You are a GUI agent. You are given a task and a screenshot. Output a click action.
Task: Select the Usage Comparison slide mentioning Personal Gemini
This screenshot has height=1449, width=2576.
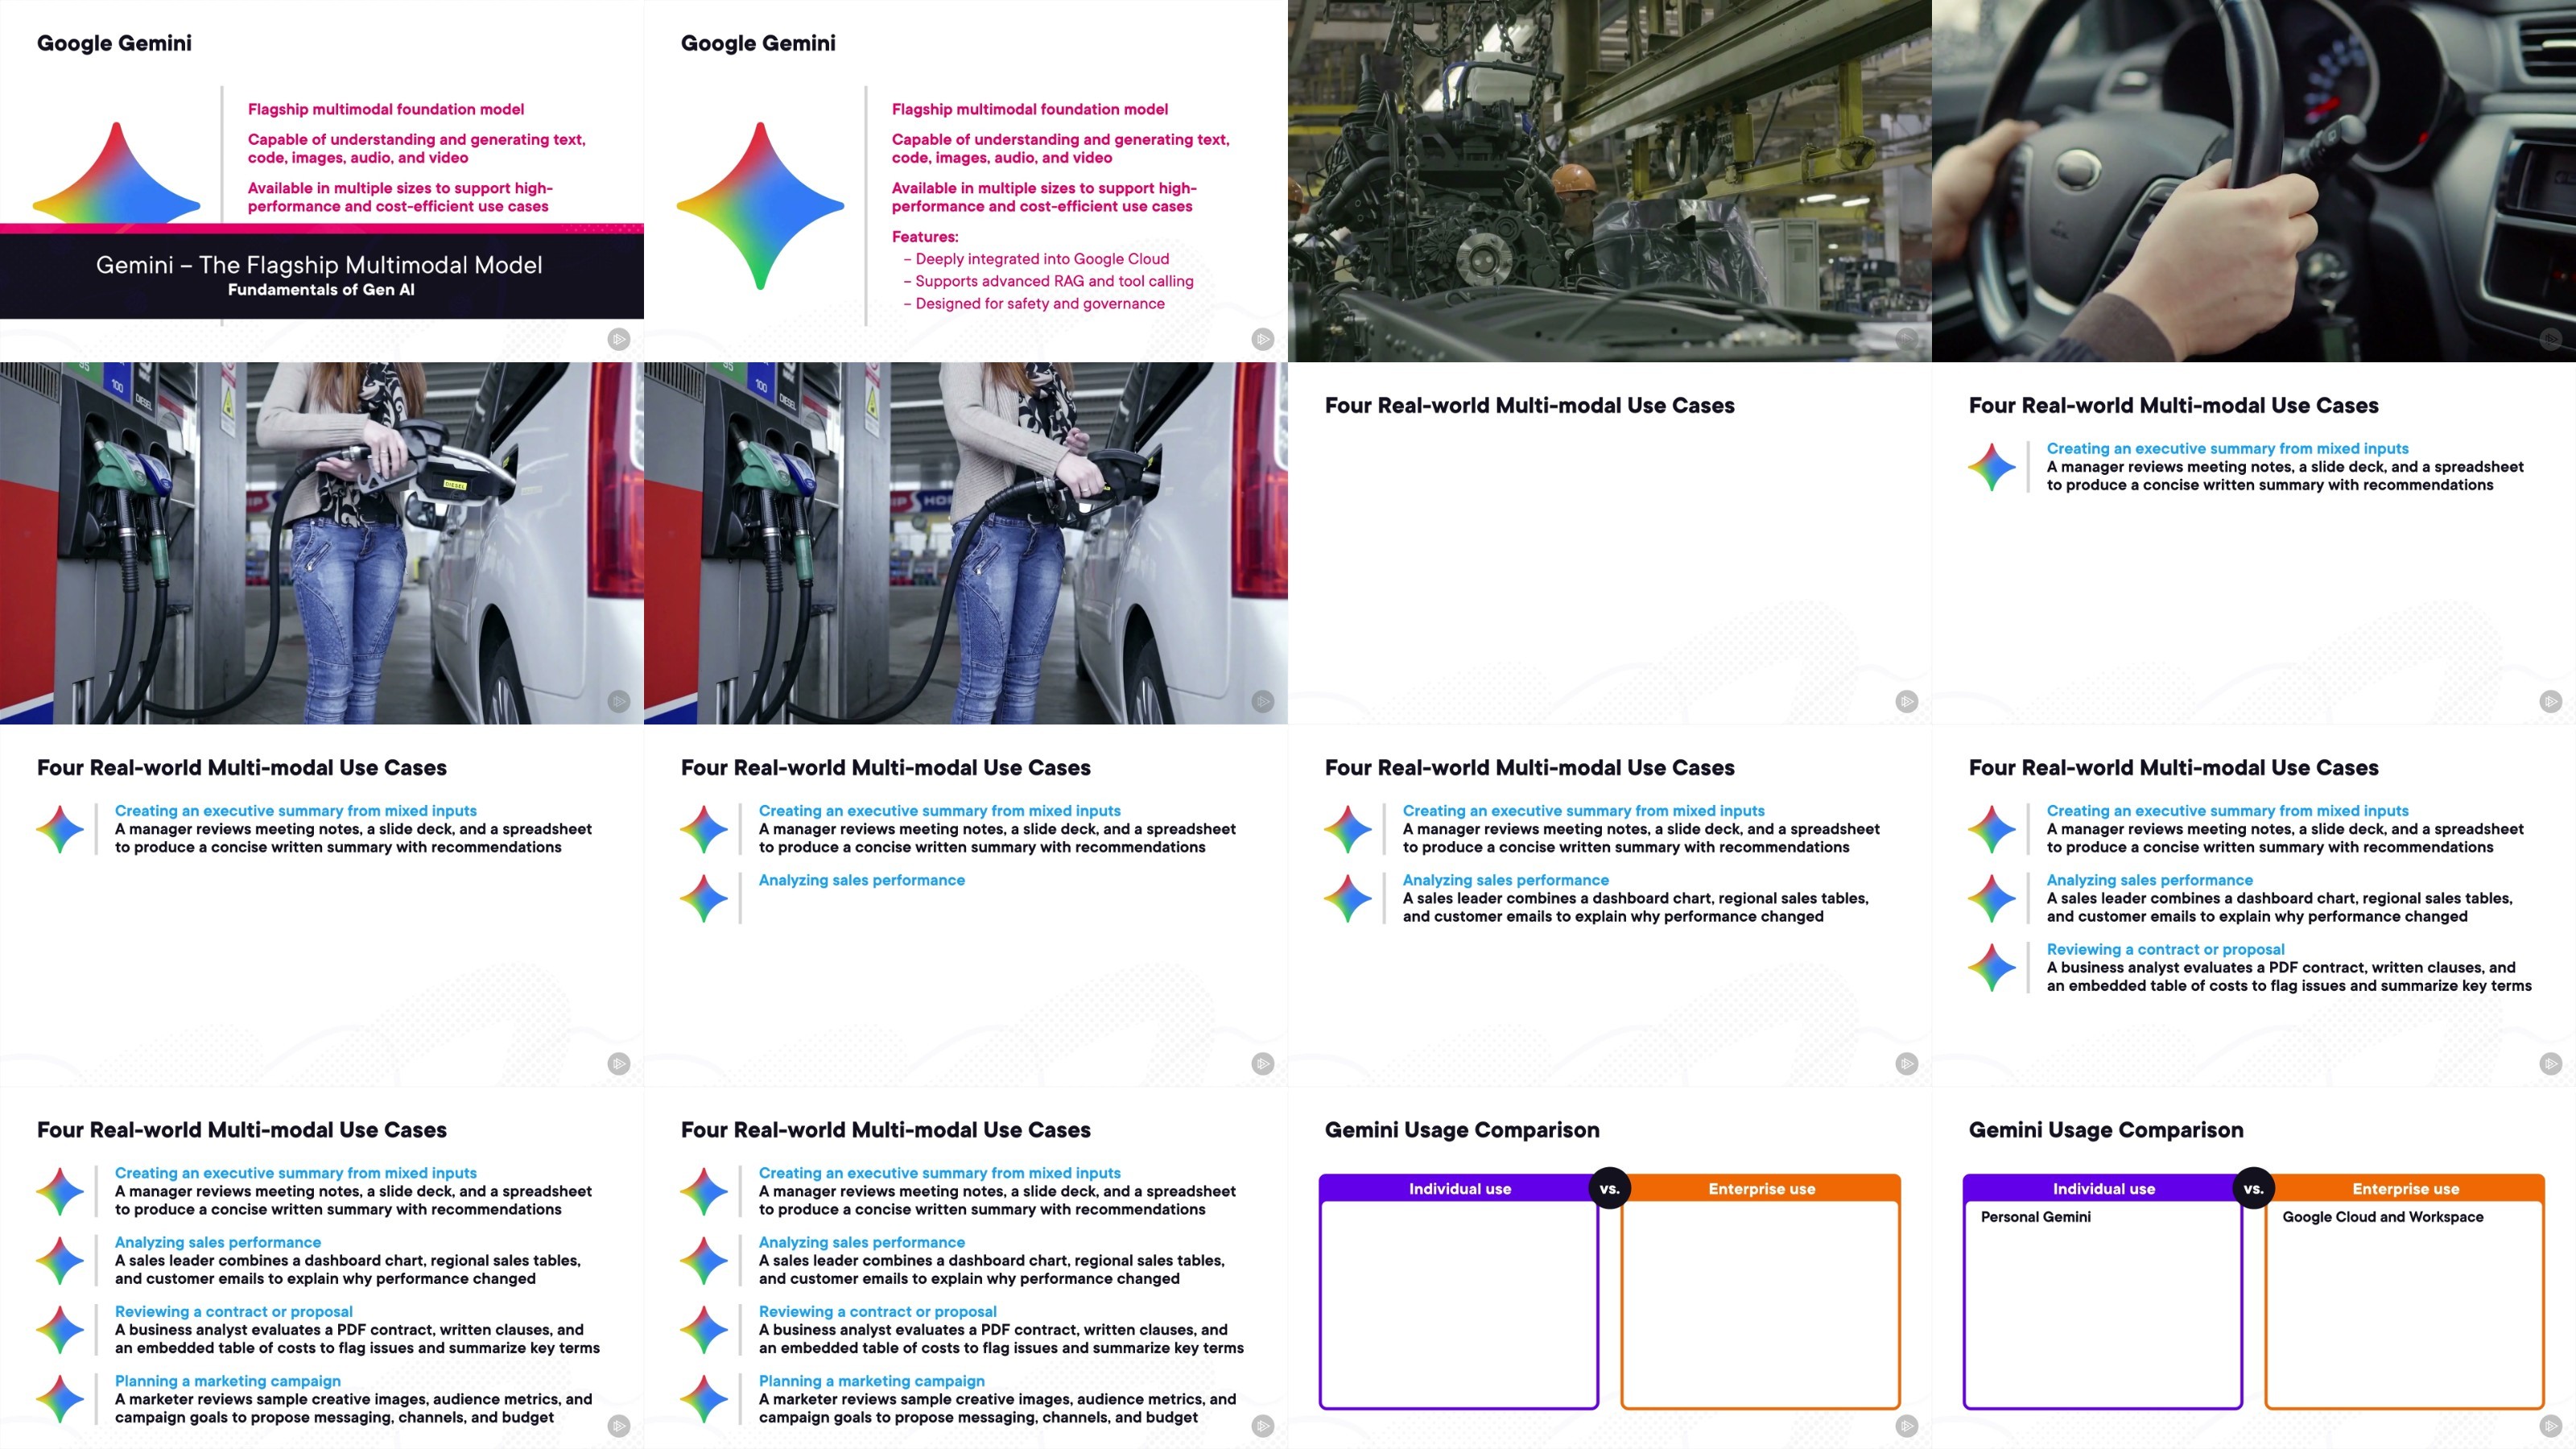point(2254,1268)
